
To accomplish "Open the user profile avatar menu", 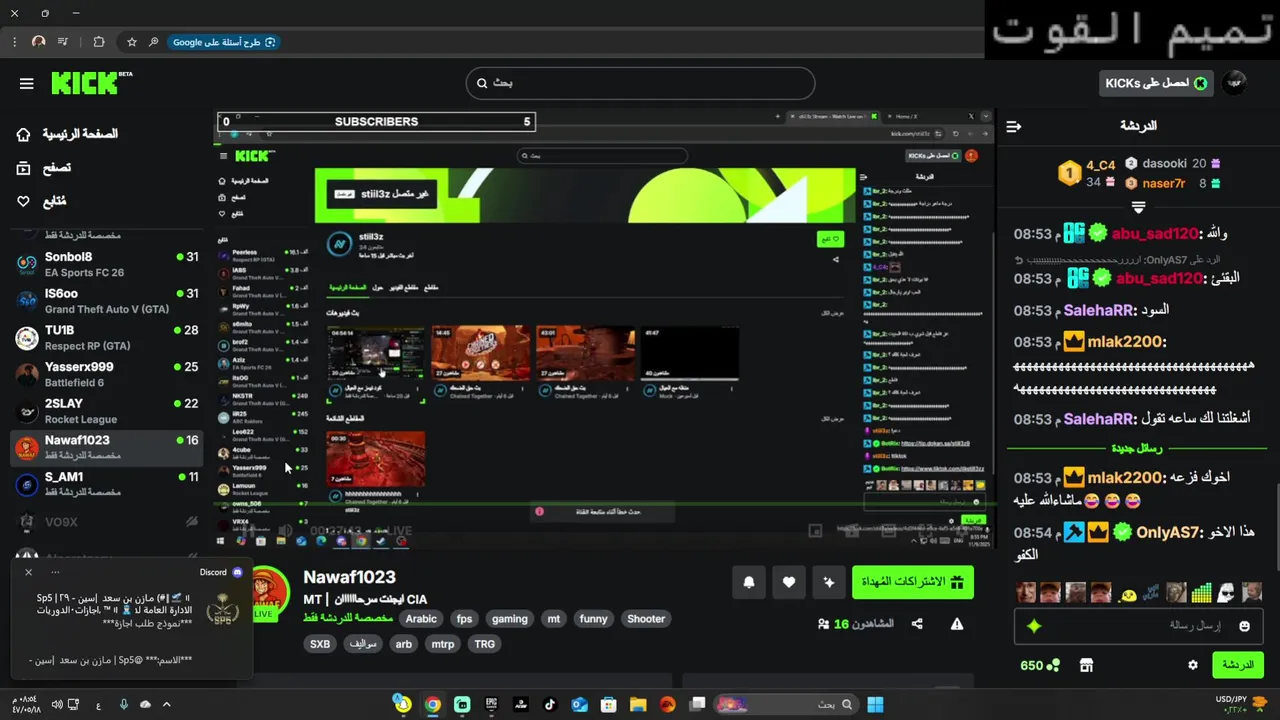I will (x=1236, y=83).
